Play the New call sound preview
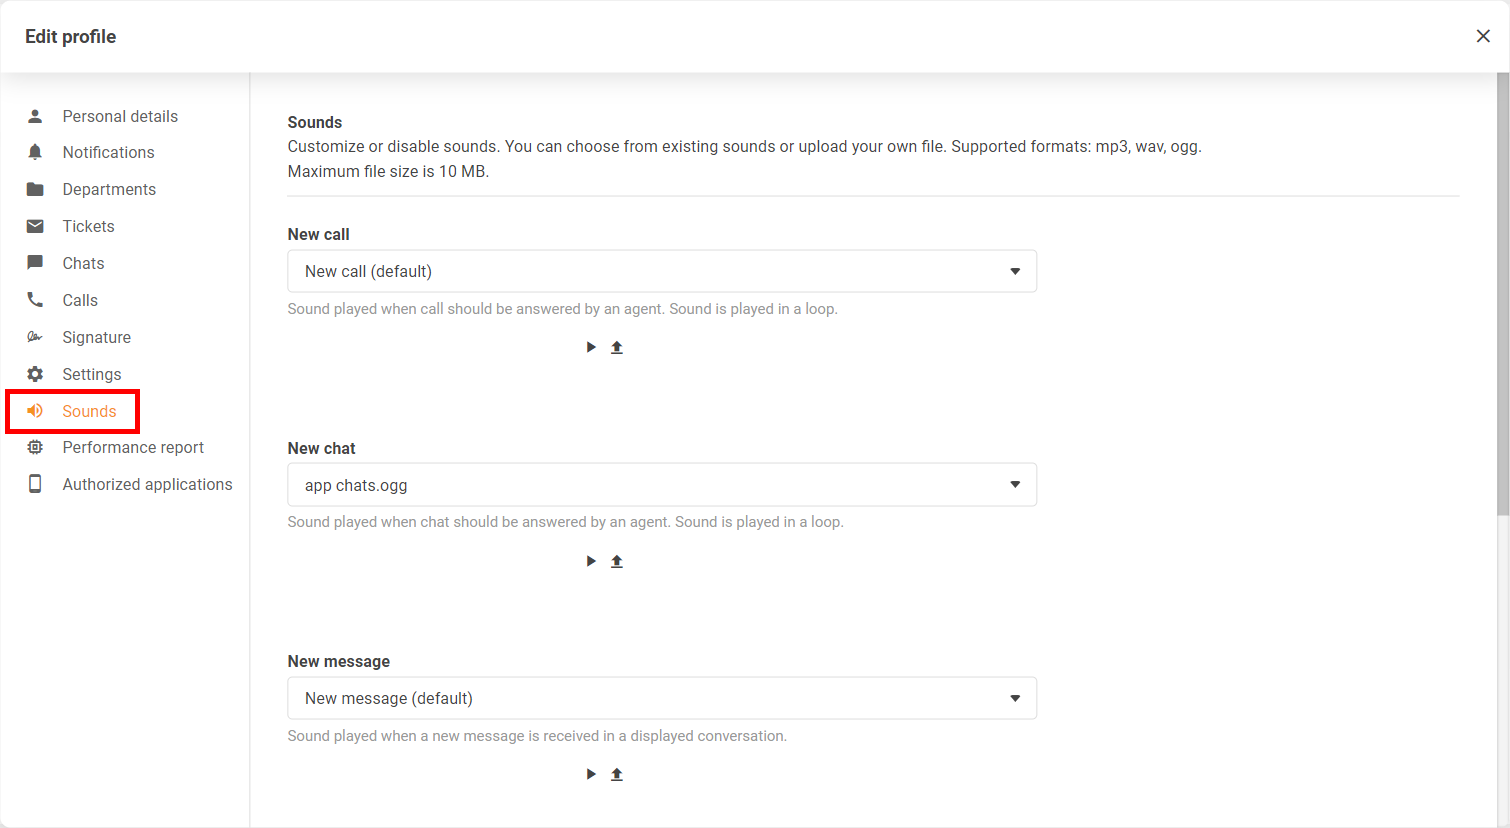 591,347
